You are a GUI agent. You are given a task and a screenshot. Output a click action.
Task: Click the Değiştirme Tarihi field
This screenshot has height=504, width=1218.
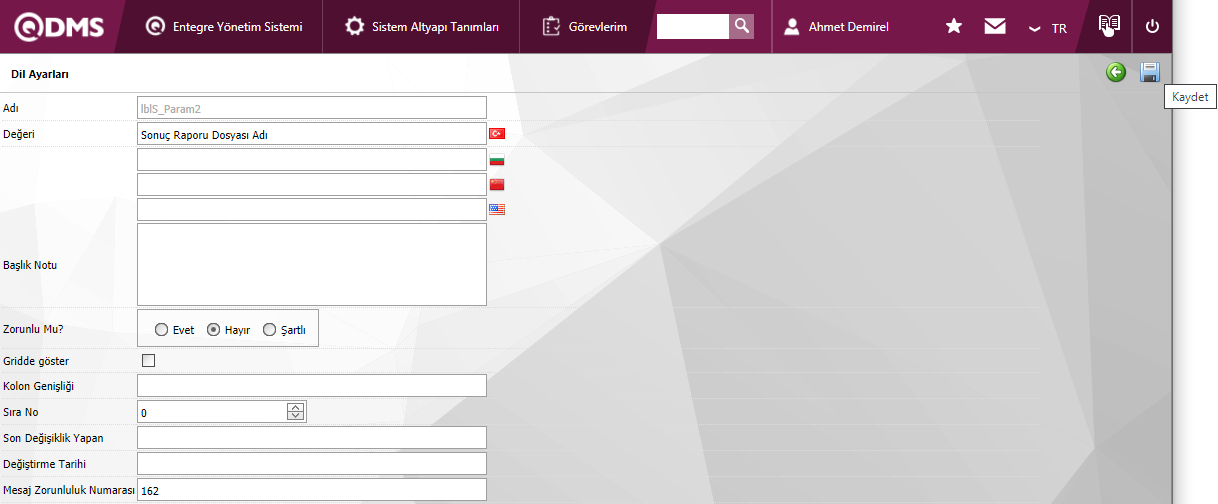[312, 464]
